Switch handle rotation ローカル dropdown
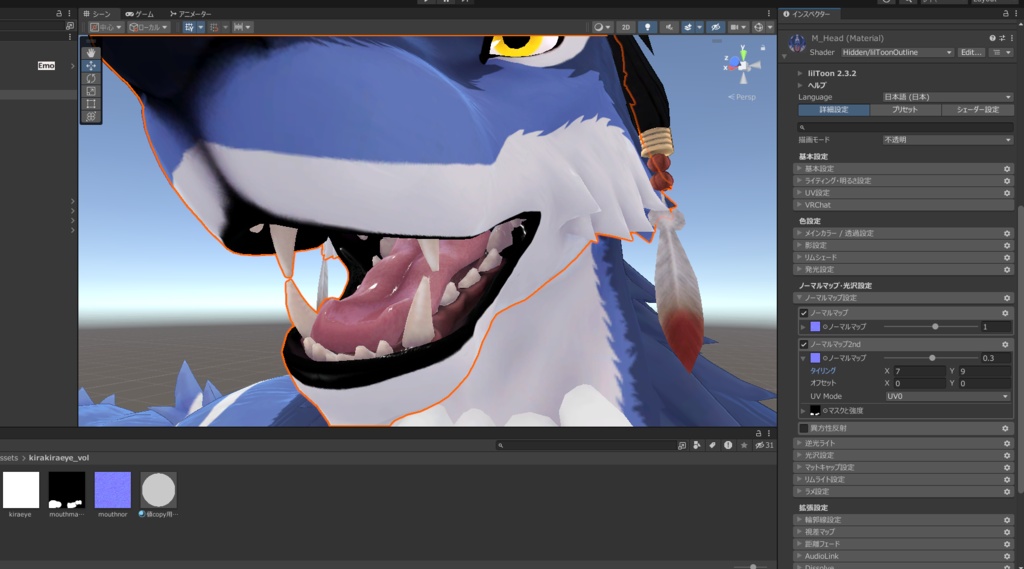This screenshot has width=1024, height=569. click(148, 27)
